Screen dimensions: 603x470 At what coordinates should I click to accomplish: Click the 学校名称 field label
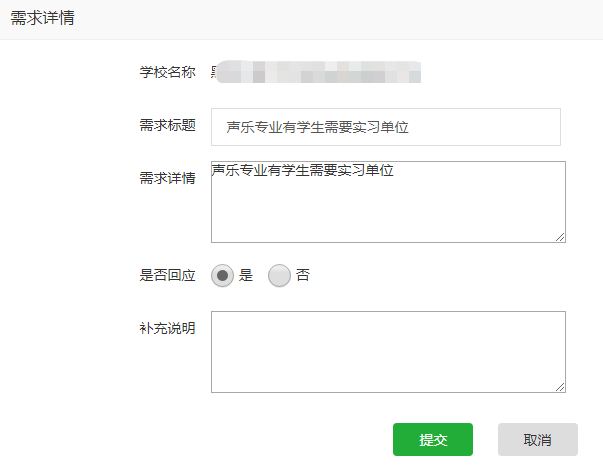tap(167, 72)
